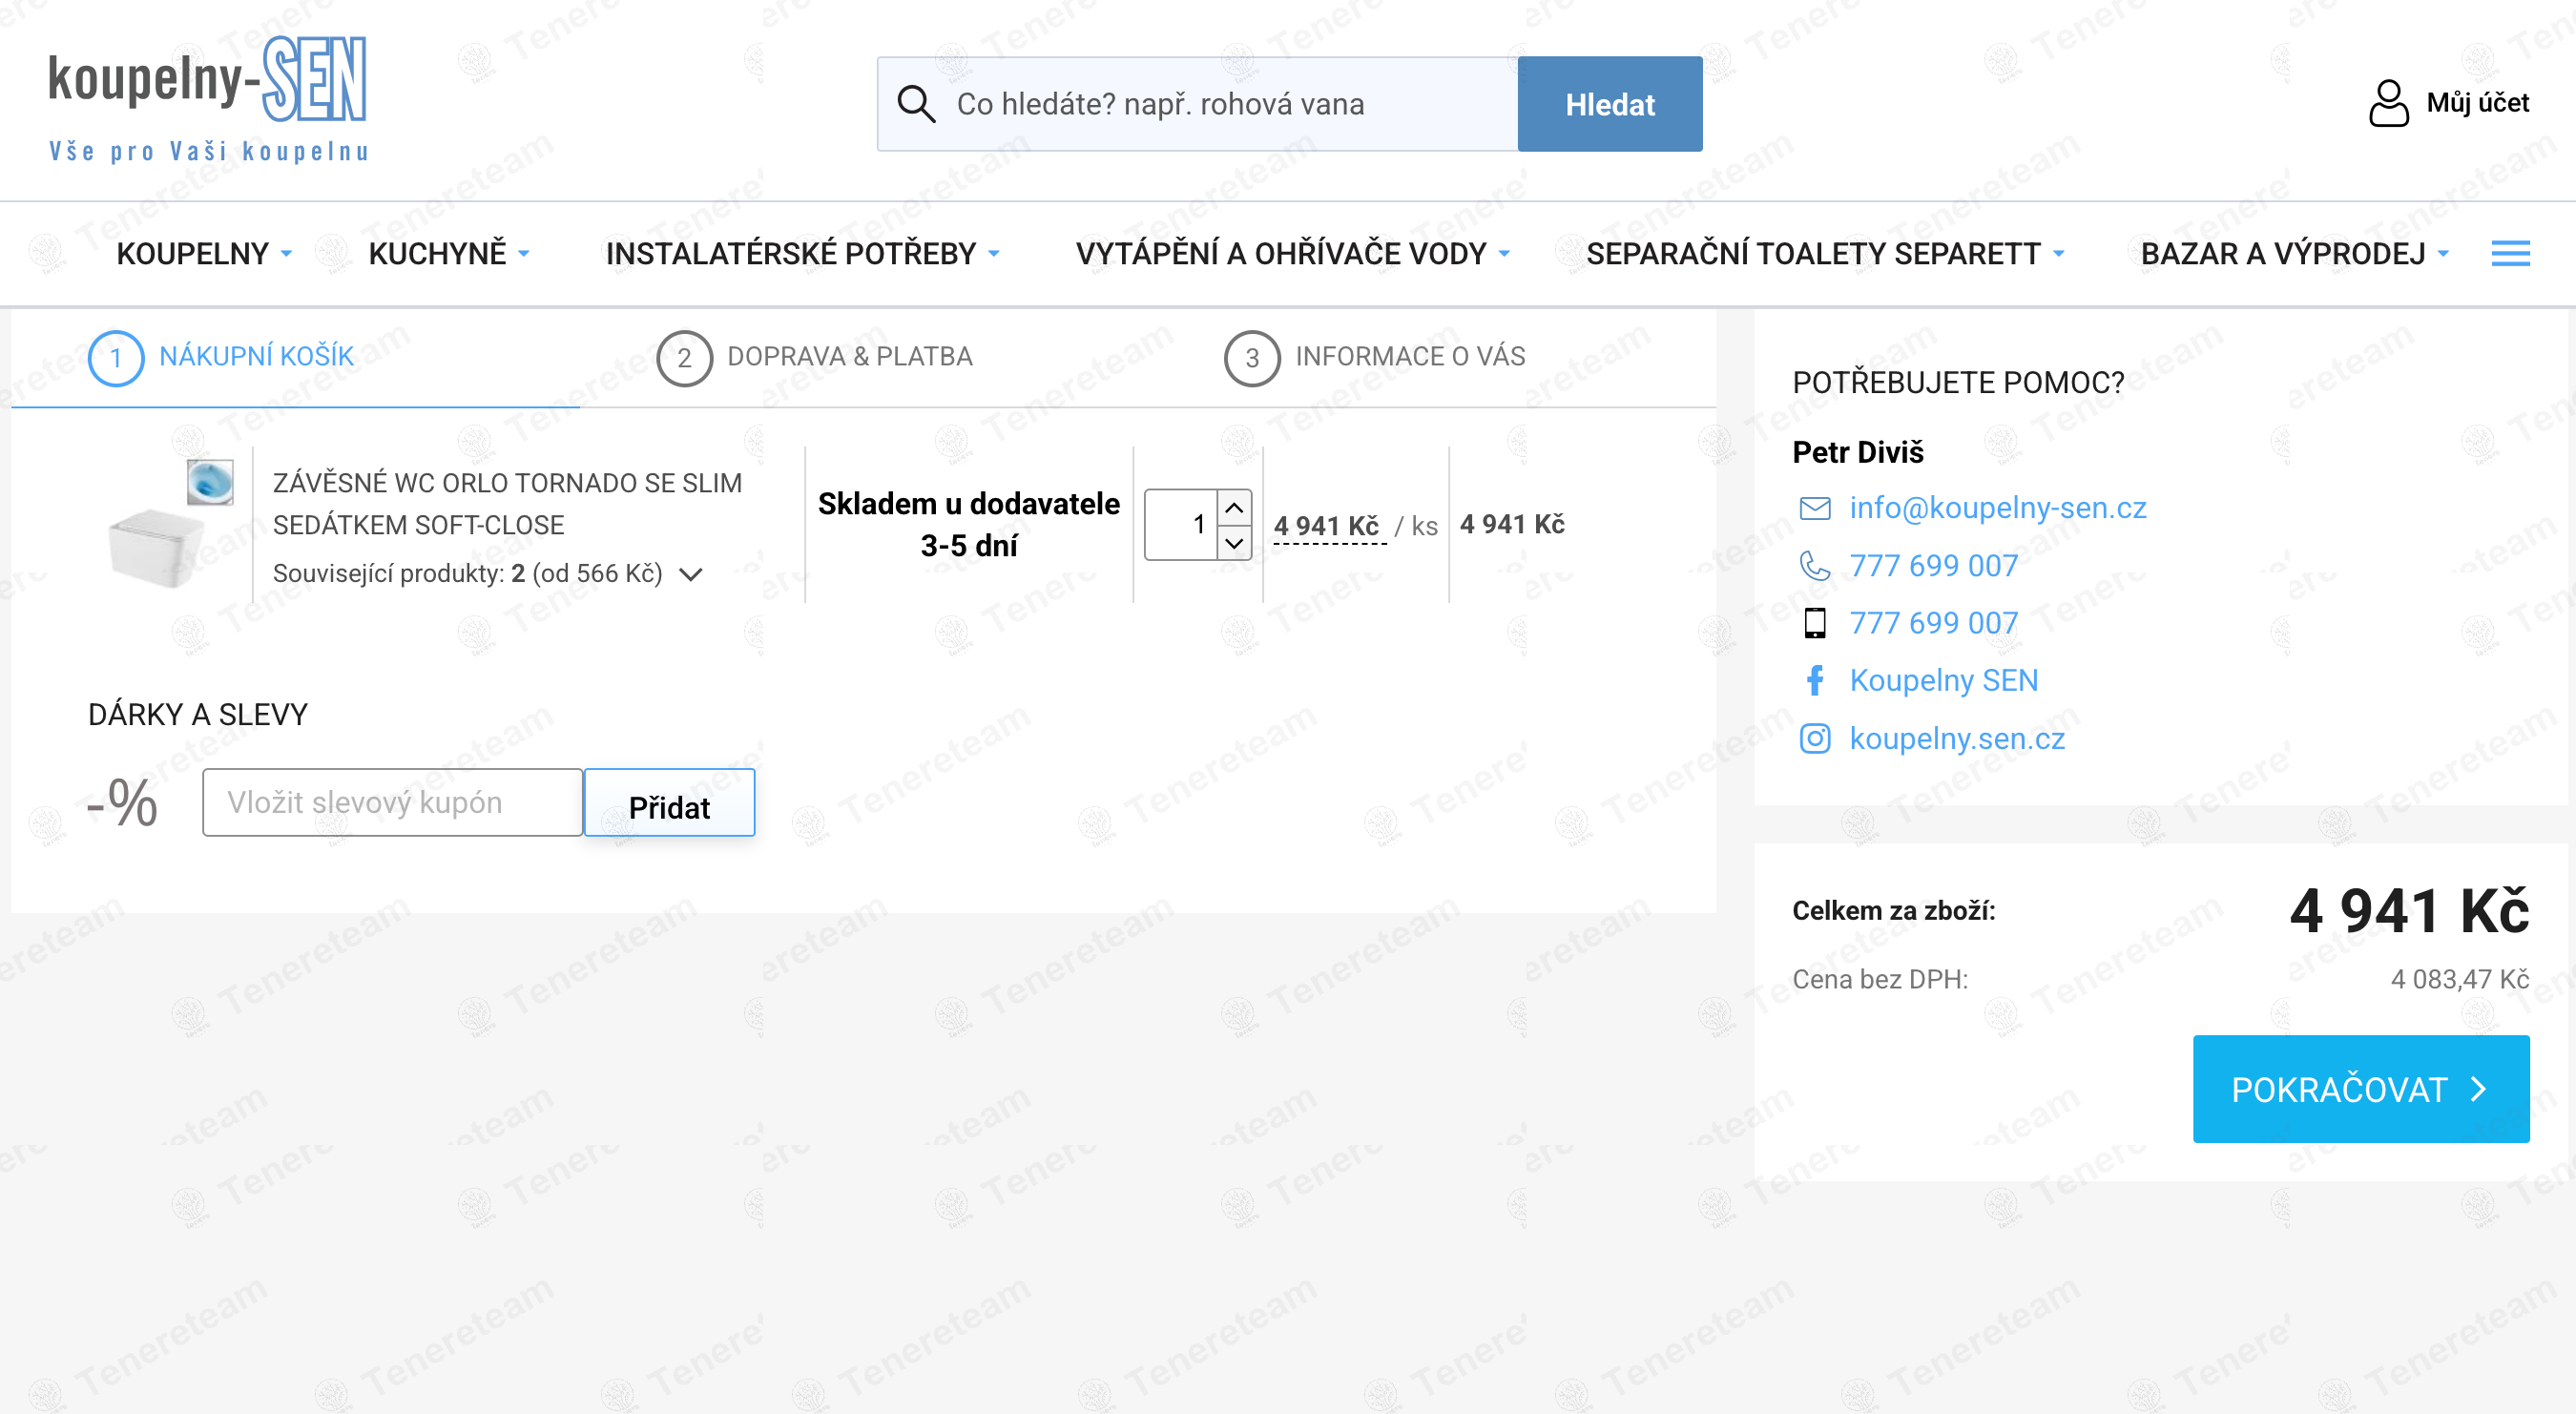This screenshot has height=1414, width=2576.
Task: Open the info@koupelny-sen.cz email link
Action: pyautogui.click(x=1997, y=508)
